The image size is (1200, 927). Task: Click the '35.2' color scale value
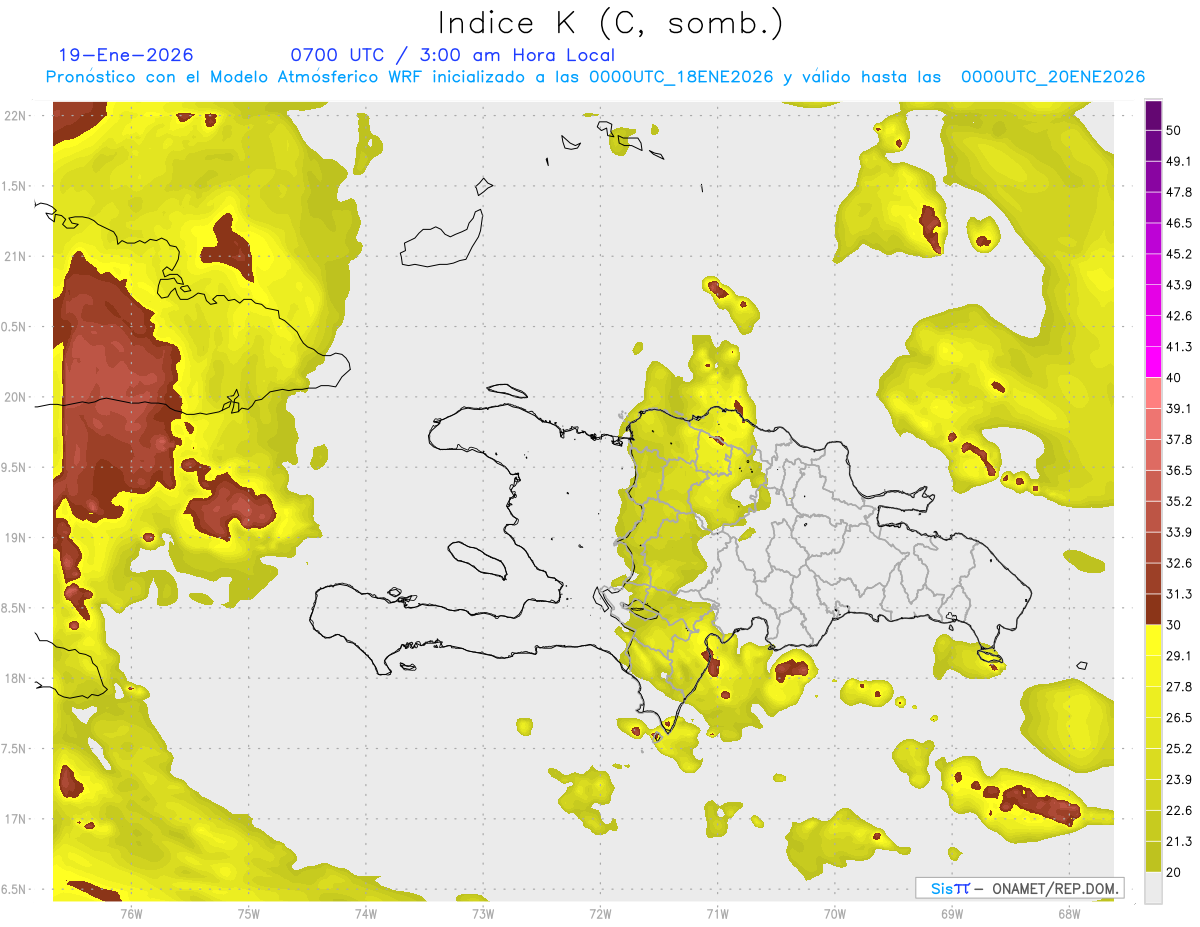pos(1179,501)
